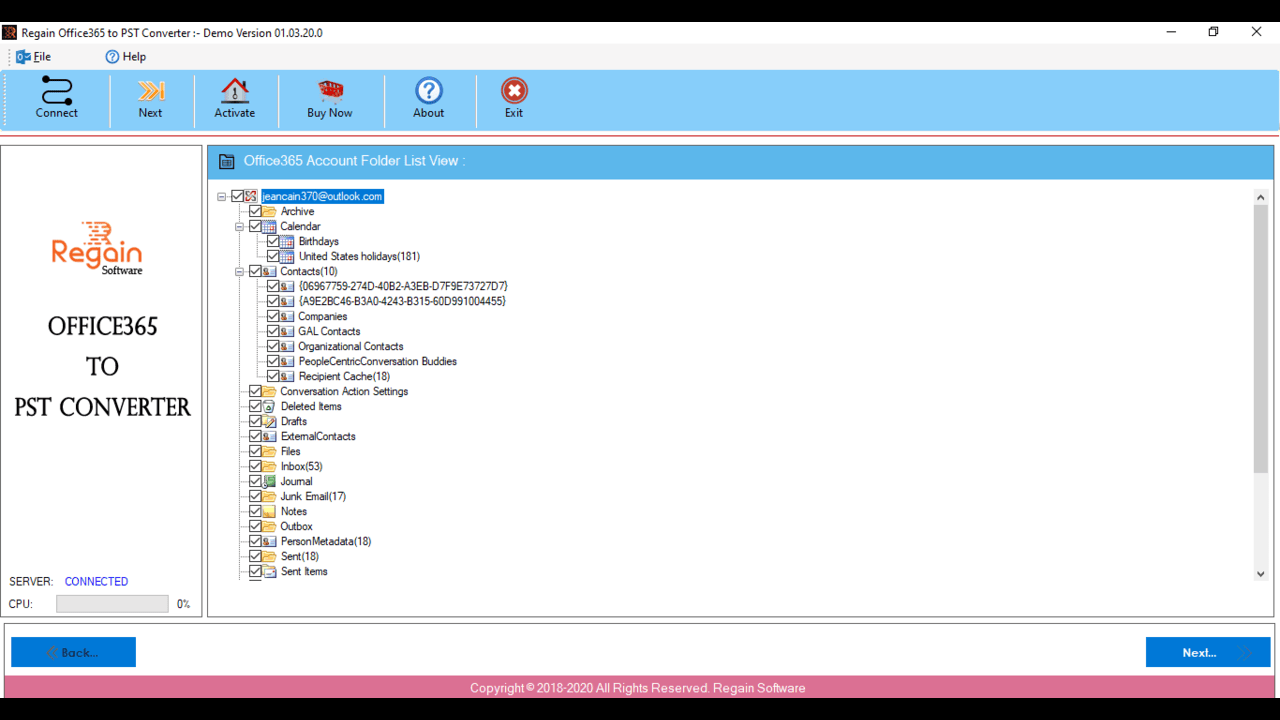Uncheck the Sent(18) checkbox
Viewport: 1280px width, 720px height.
[x=255, y=556]
